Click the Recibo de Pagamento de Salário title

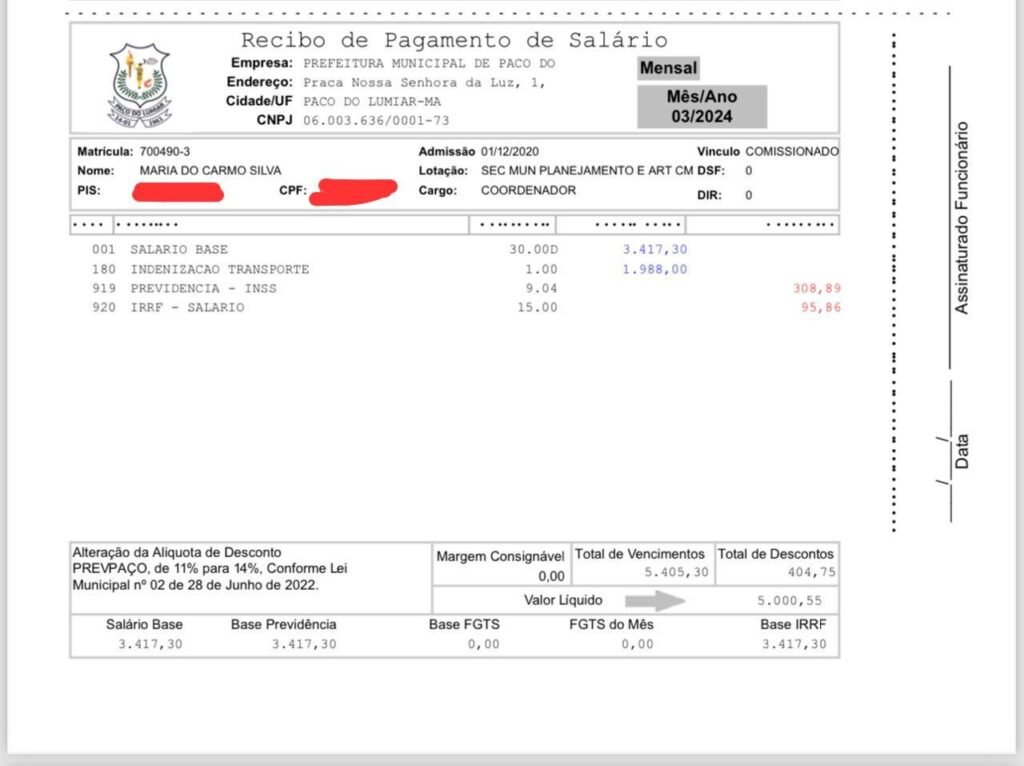point(454,40)
